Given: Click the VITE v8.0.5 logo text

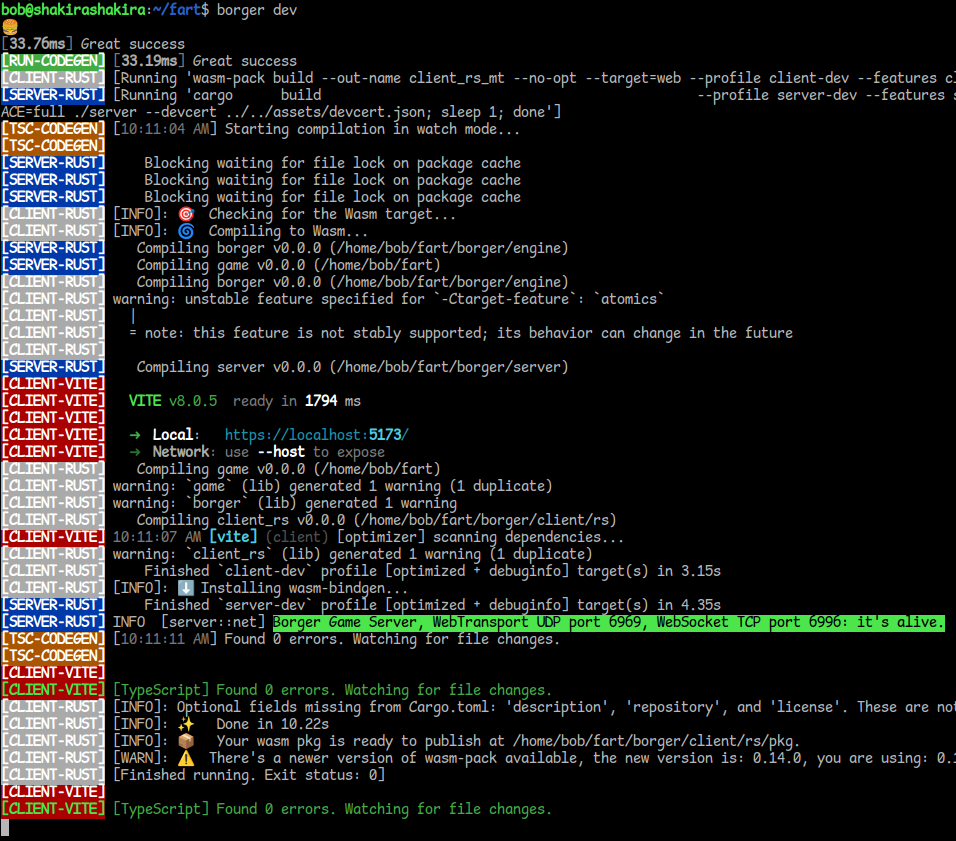Looking at the screenshot, I should click(148, 400).
